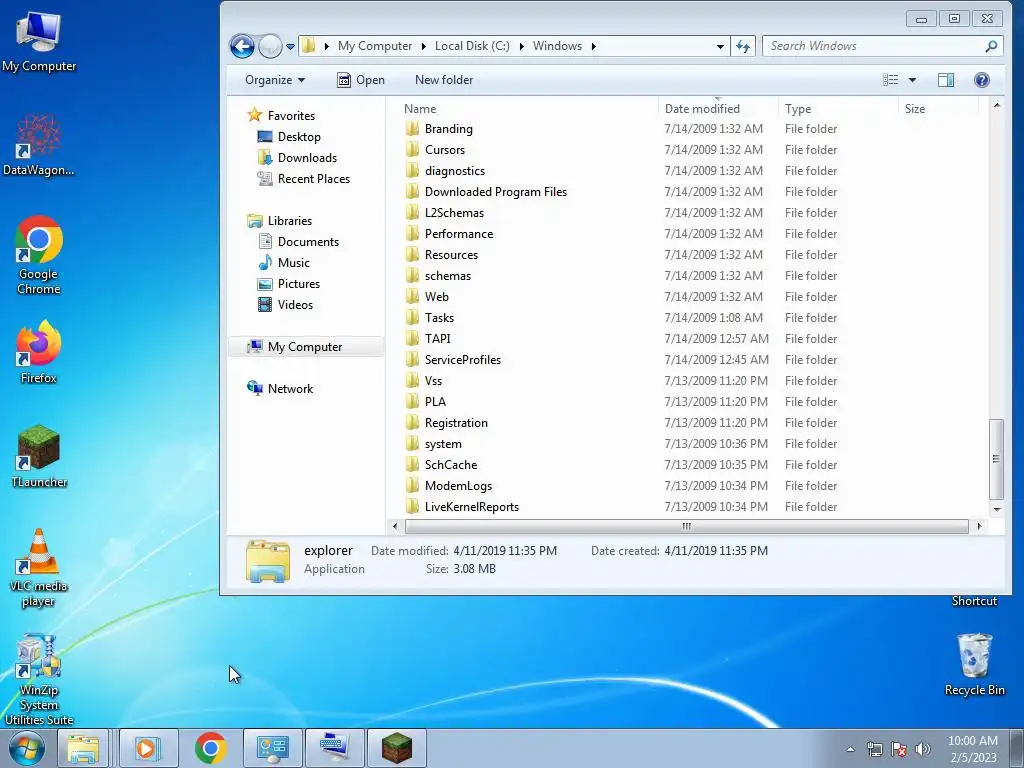
Task: Open VLC media player desktop icon
Action: [39, 568]
